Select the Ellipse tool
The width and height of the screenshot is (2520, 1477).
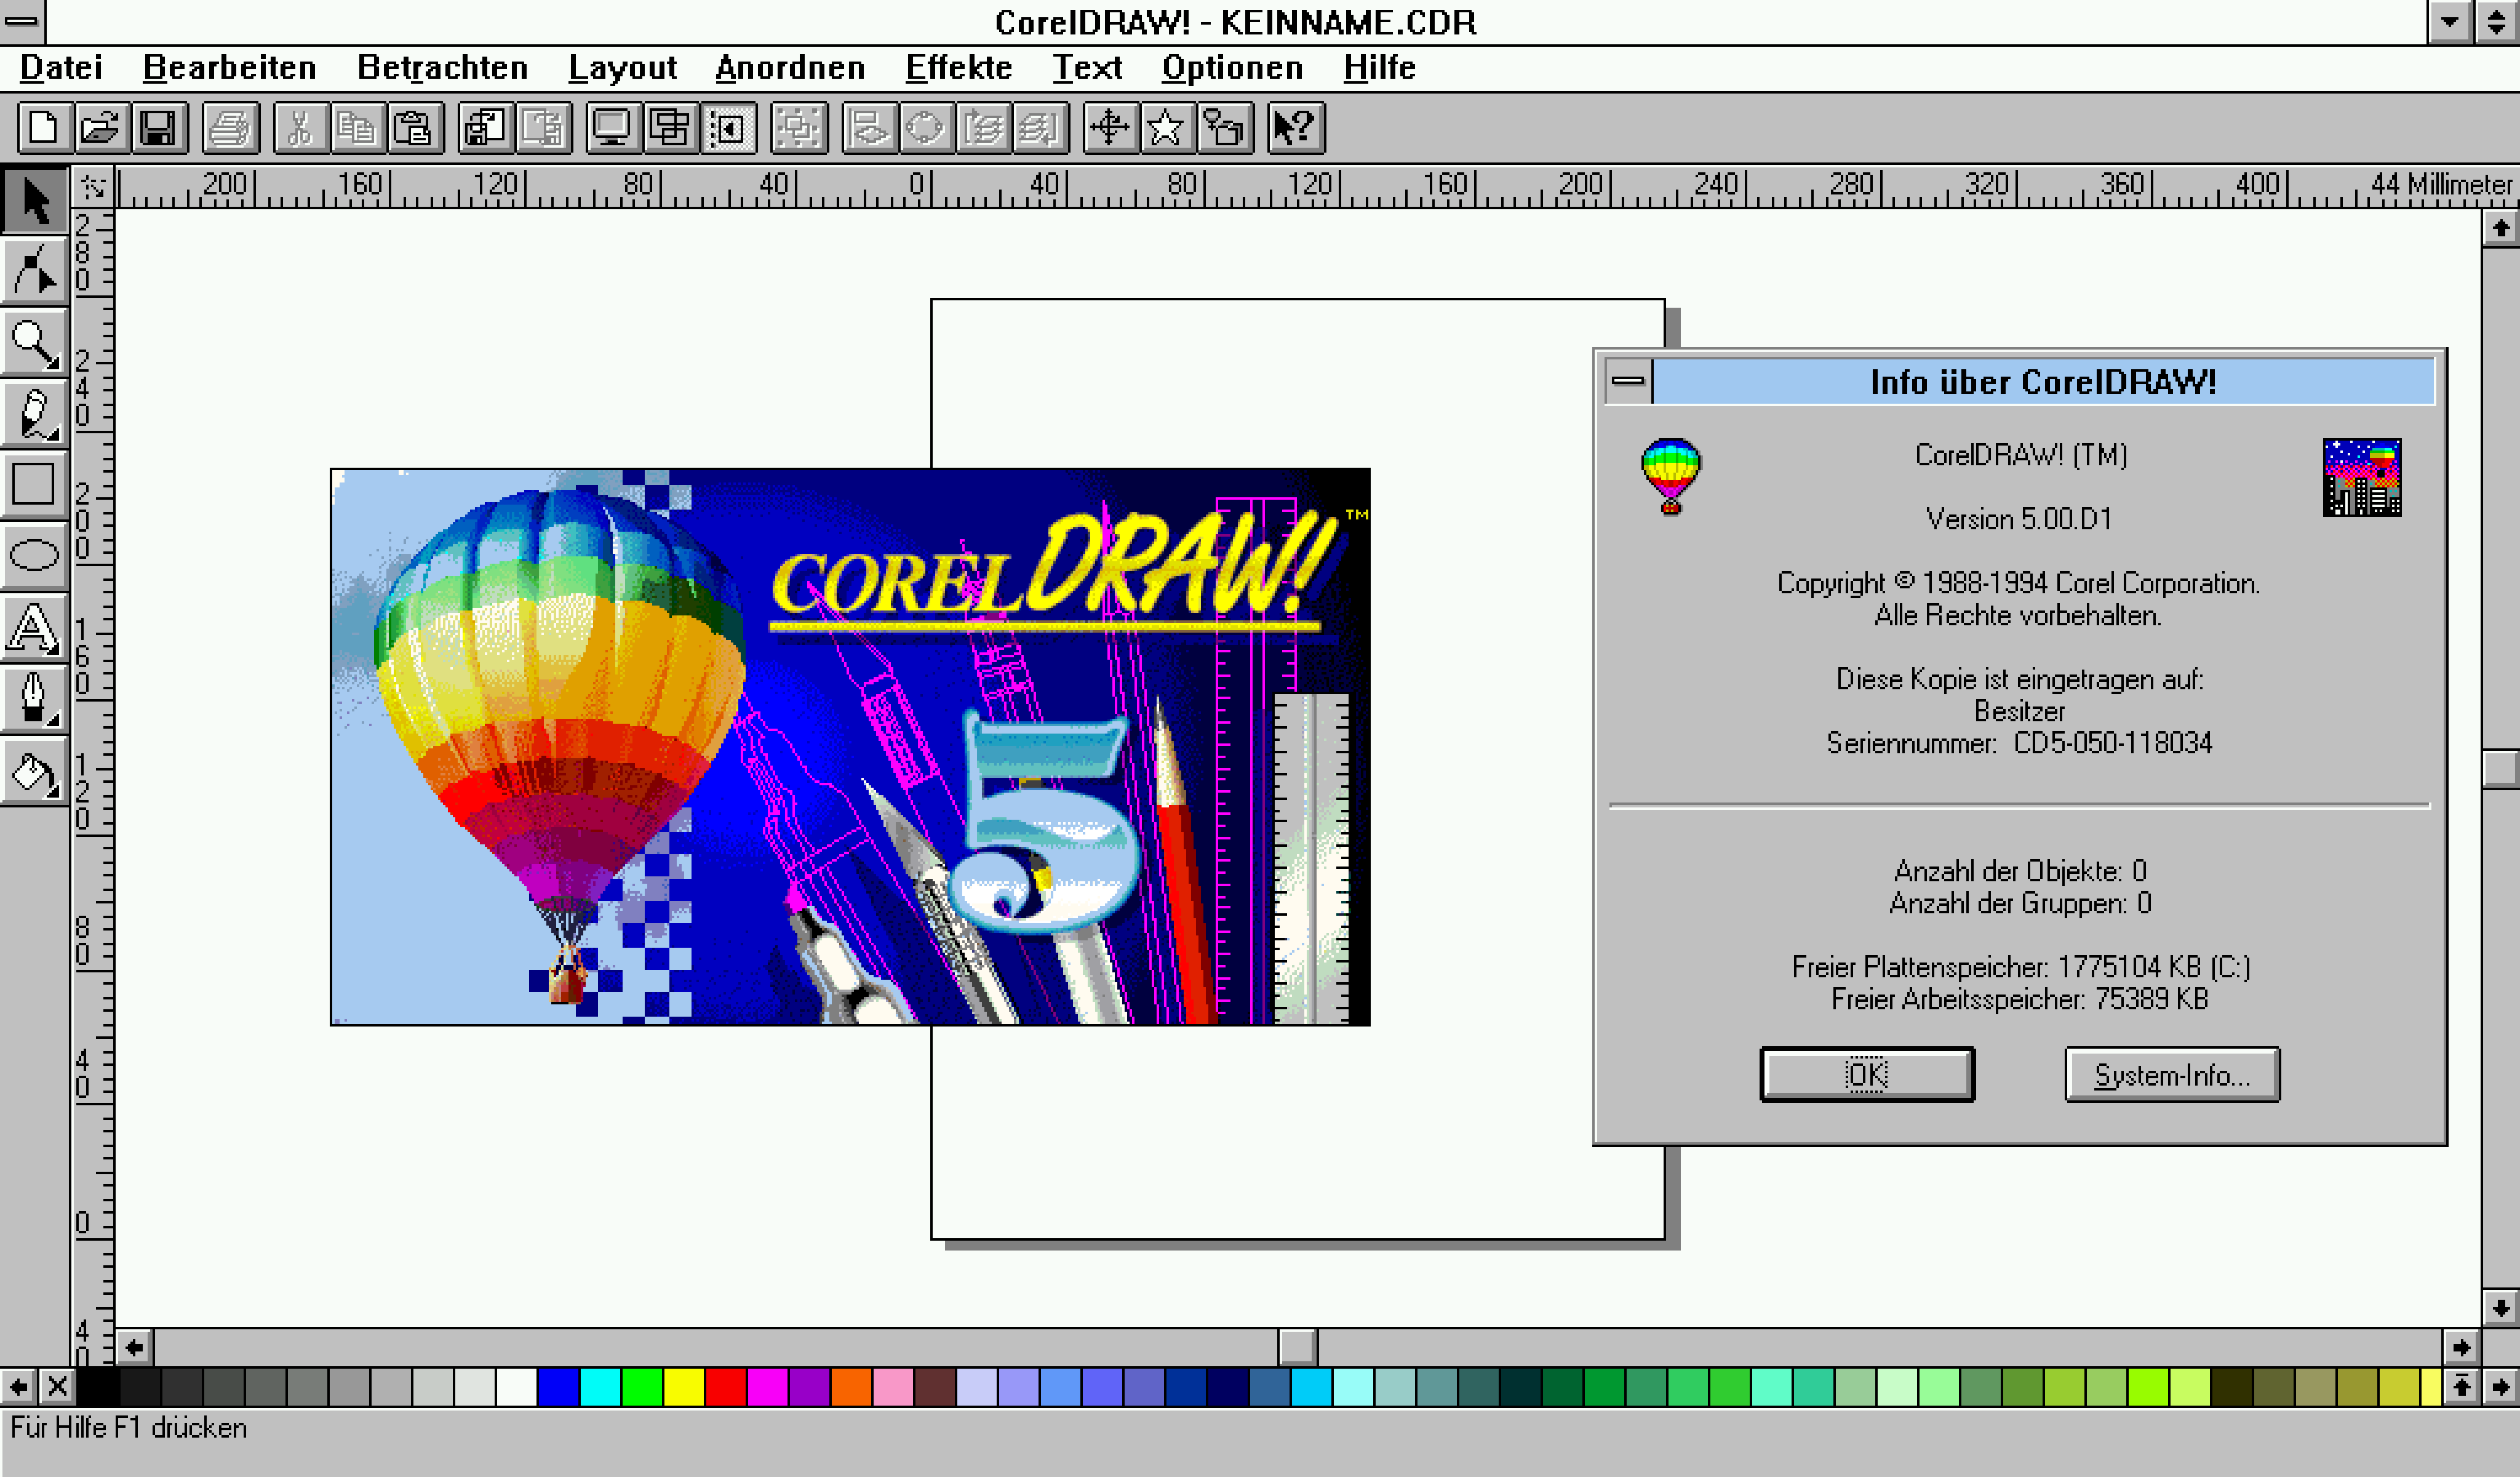pyautogui.click(x=35, y=555)
